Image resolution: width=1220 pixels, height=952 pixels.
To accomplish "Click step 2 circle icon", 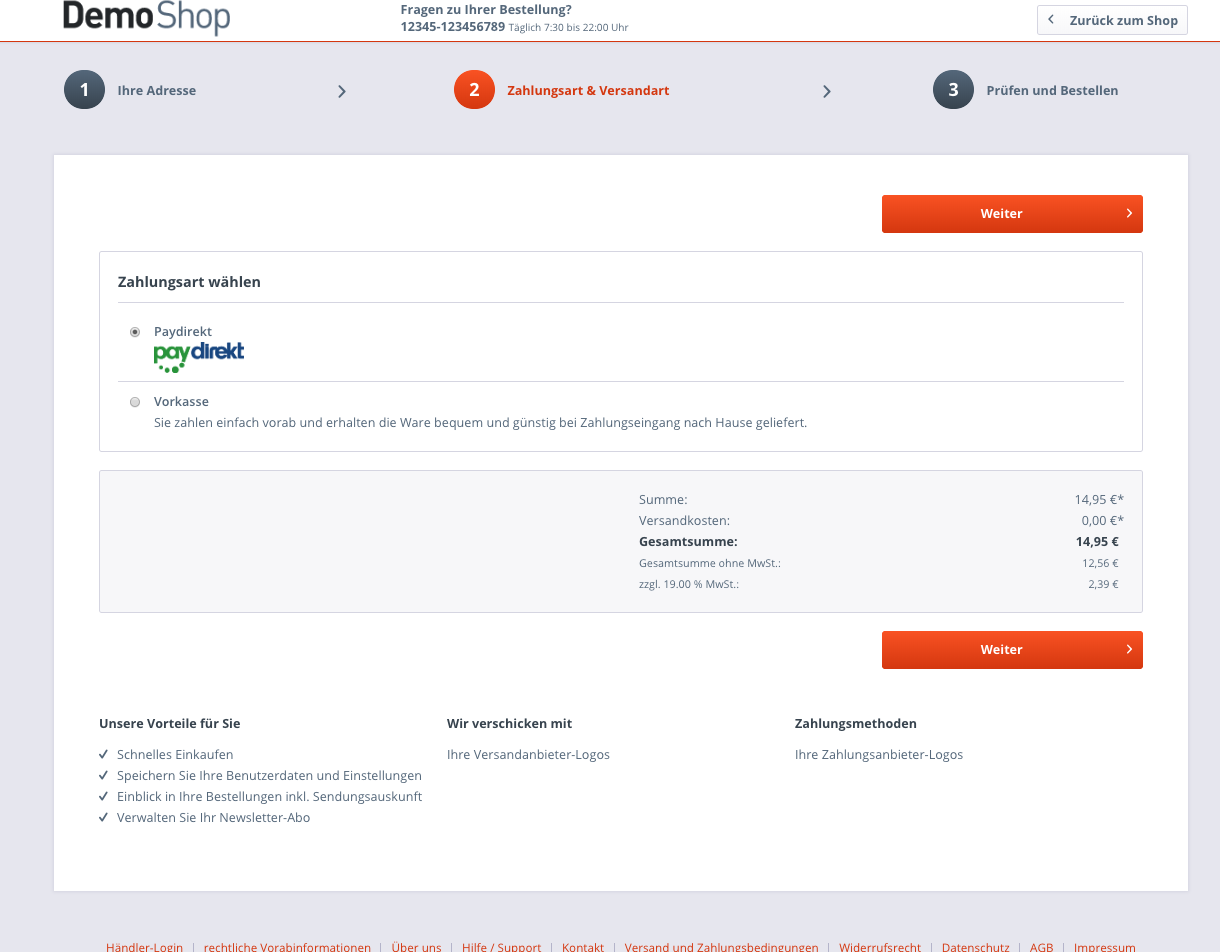I will (474, 90).
